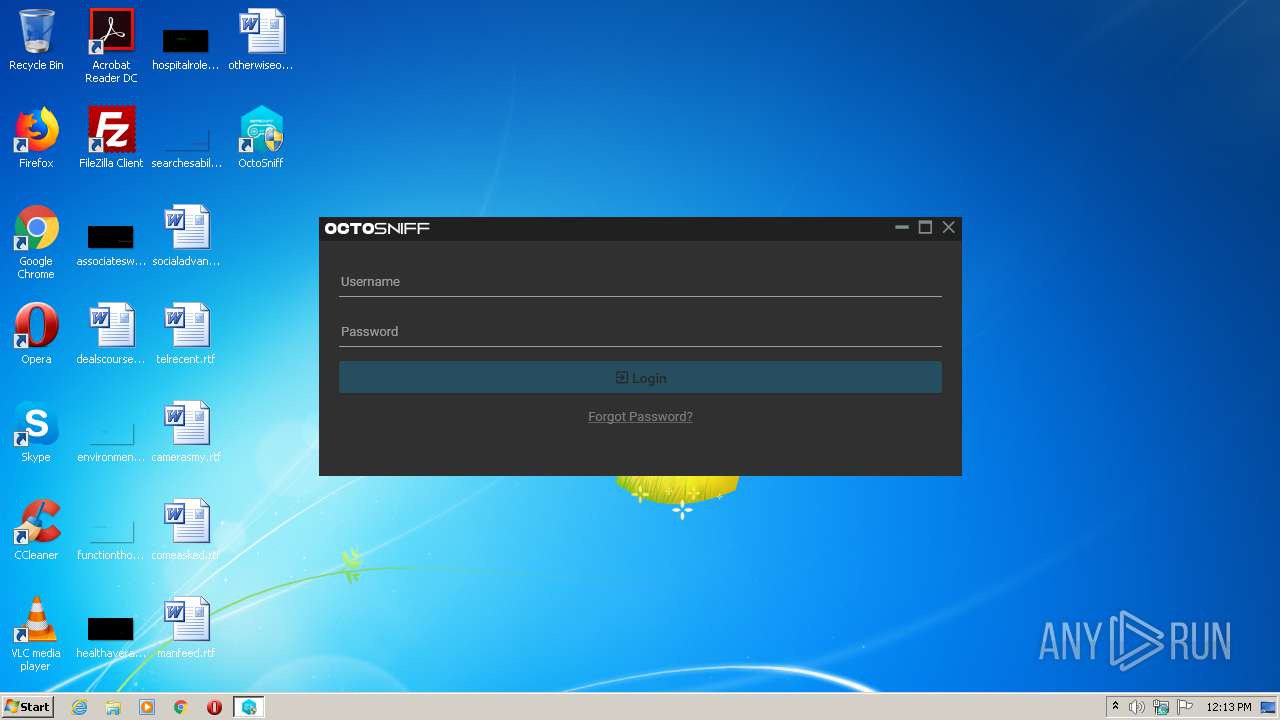The width and height of the screenshot is (1280, 720).
Task: Click the 12:13 PM taskbar clock
Action: tap(1229, 707)
